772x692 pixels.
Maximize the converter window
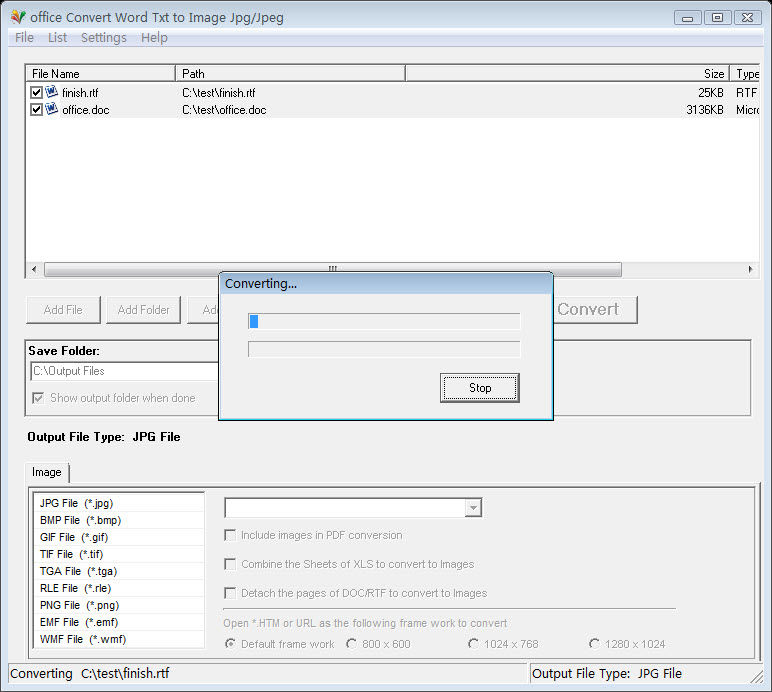click(717, 18)
